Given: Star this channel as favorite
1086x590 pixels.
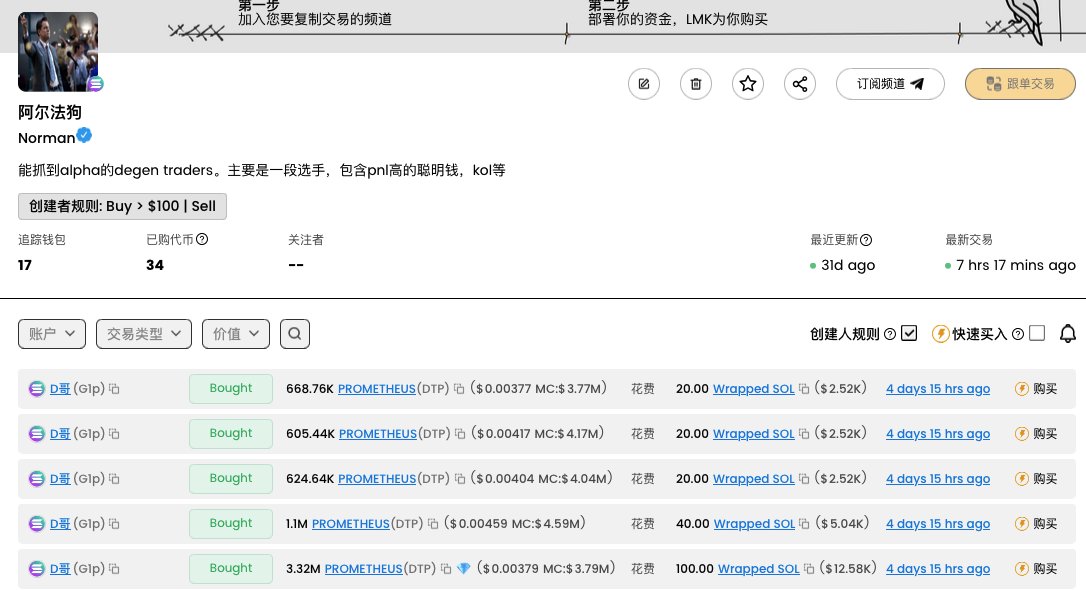Looking at the screenshot, I should pyautogui.click(x=747, y=84).
